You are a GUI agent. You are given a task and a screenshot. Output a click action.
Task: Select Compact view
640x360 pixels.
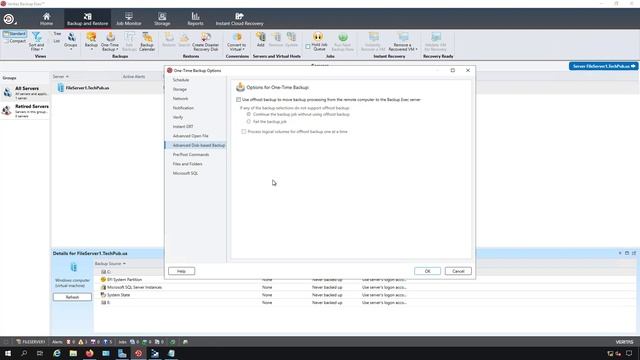pyautogui.click(x=15, y=41)
